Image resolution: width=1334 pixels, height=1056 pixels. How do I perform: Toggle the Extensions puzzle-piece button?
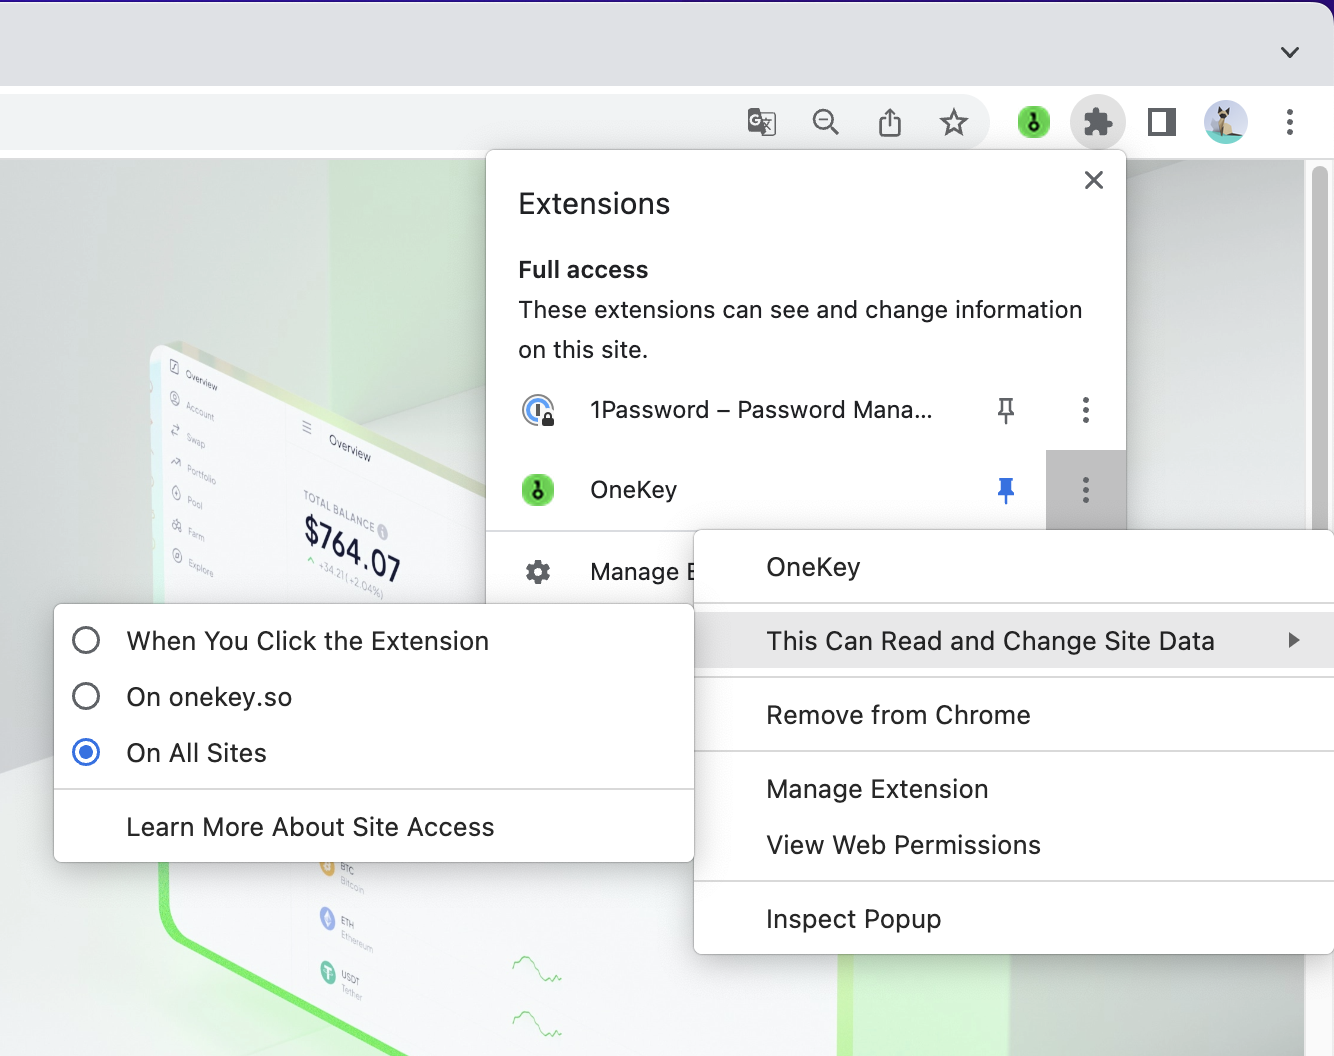[x=1098, y=122]
